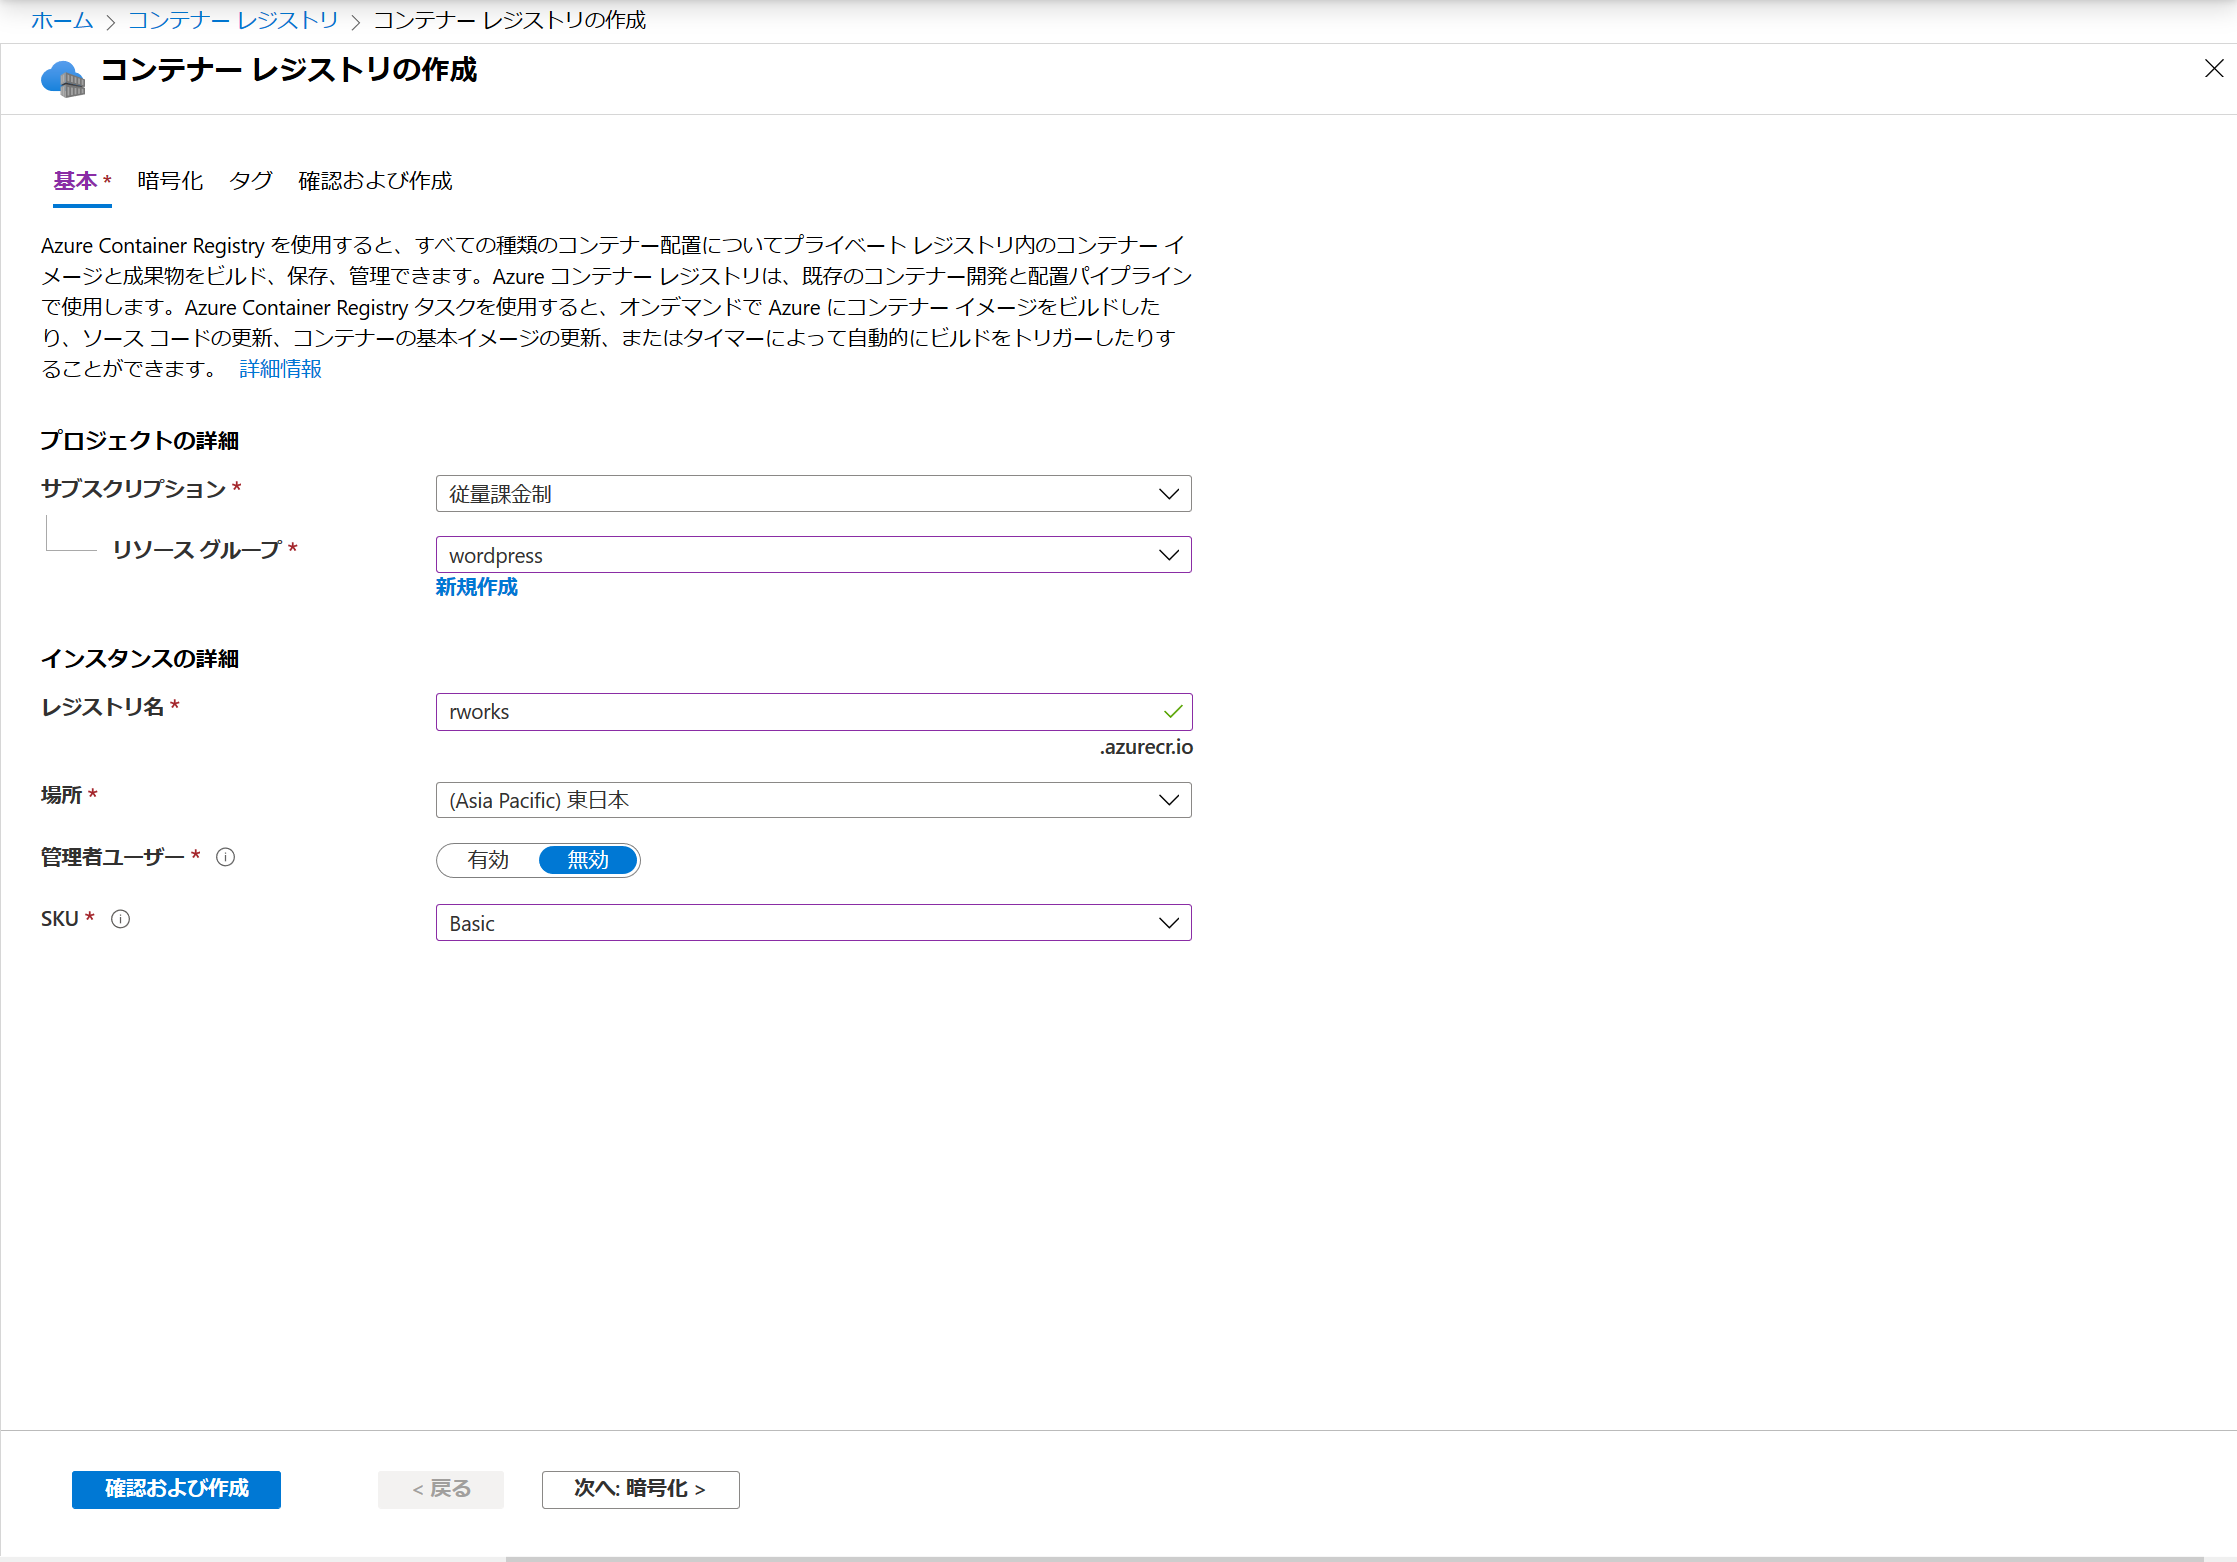2237x1562 pixels.
Task: Open the リソース グループ dropdown showing wordpress
Action: [813, 555]
